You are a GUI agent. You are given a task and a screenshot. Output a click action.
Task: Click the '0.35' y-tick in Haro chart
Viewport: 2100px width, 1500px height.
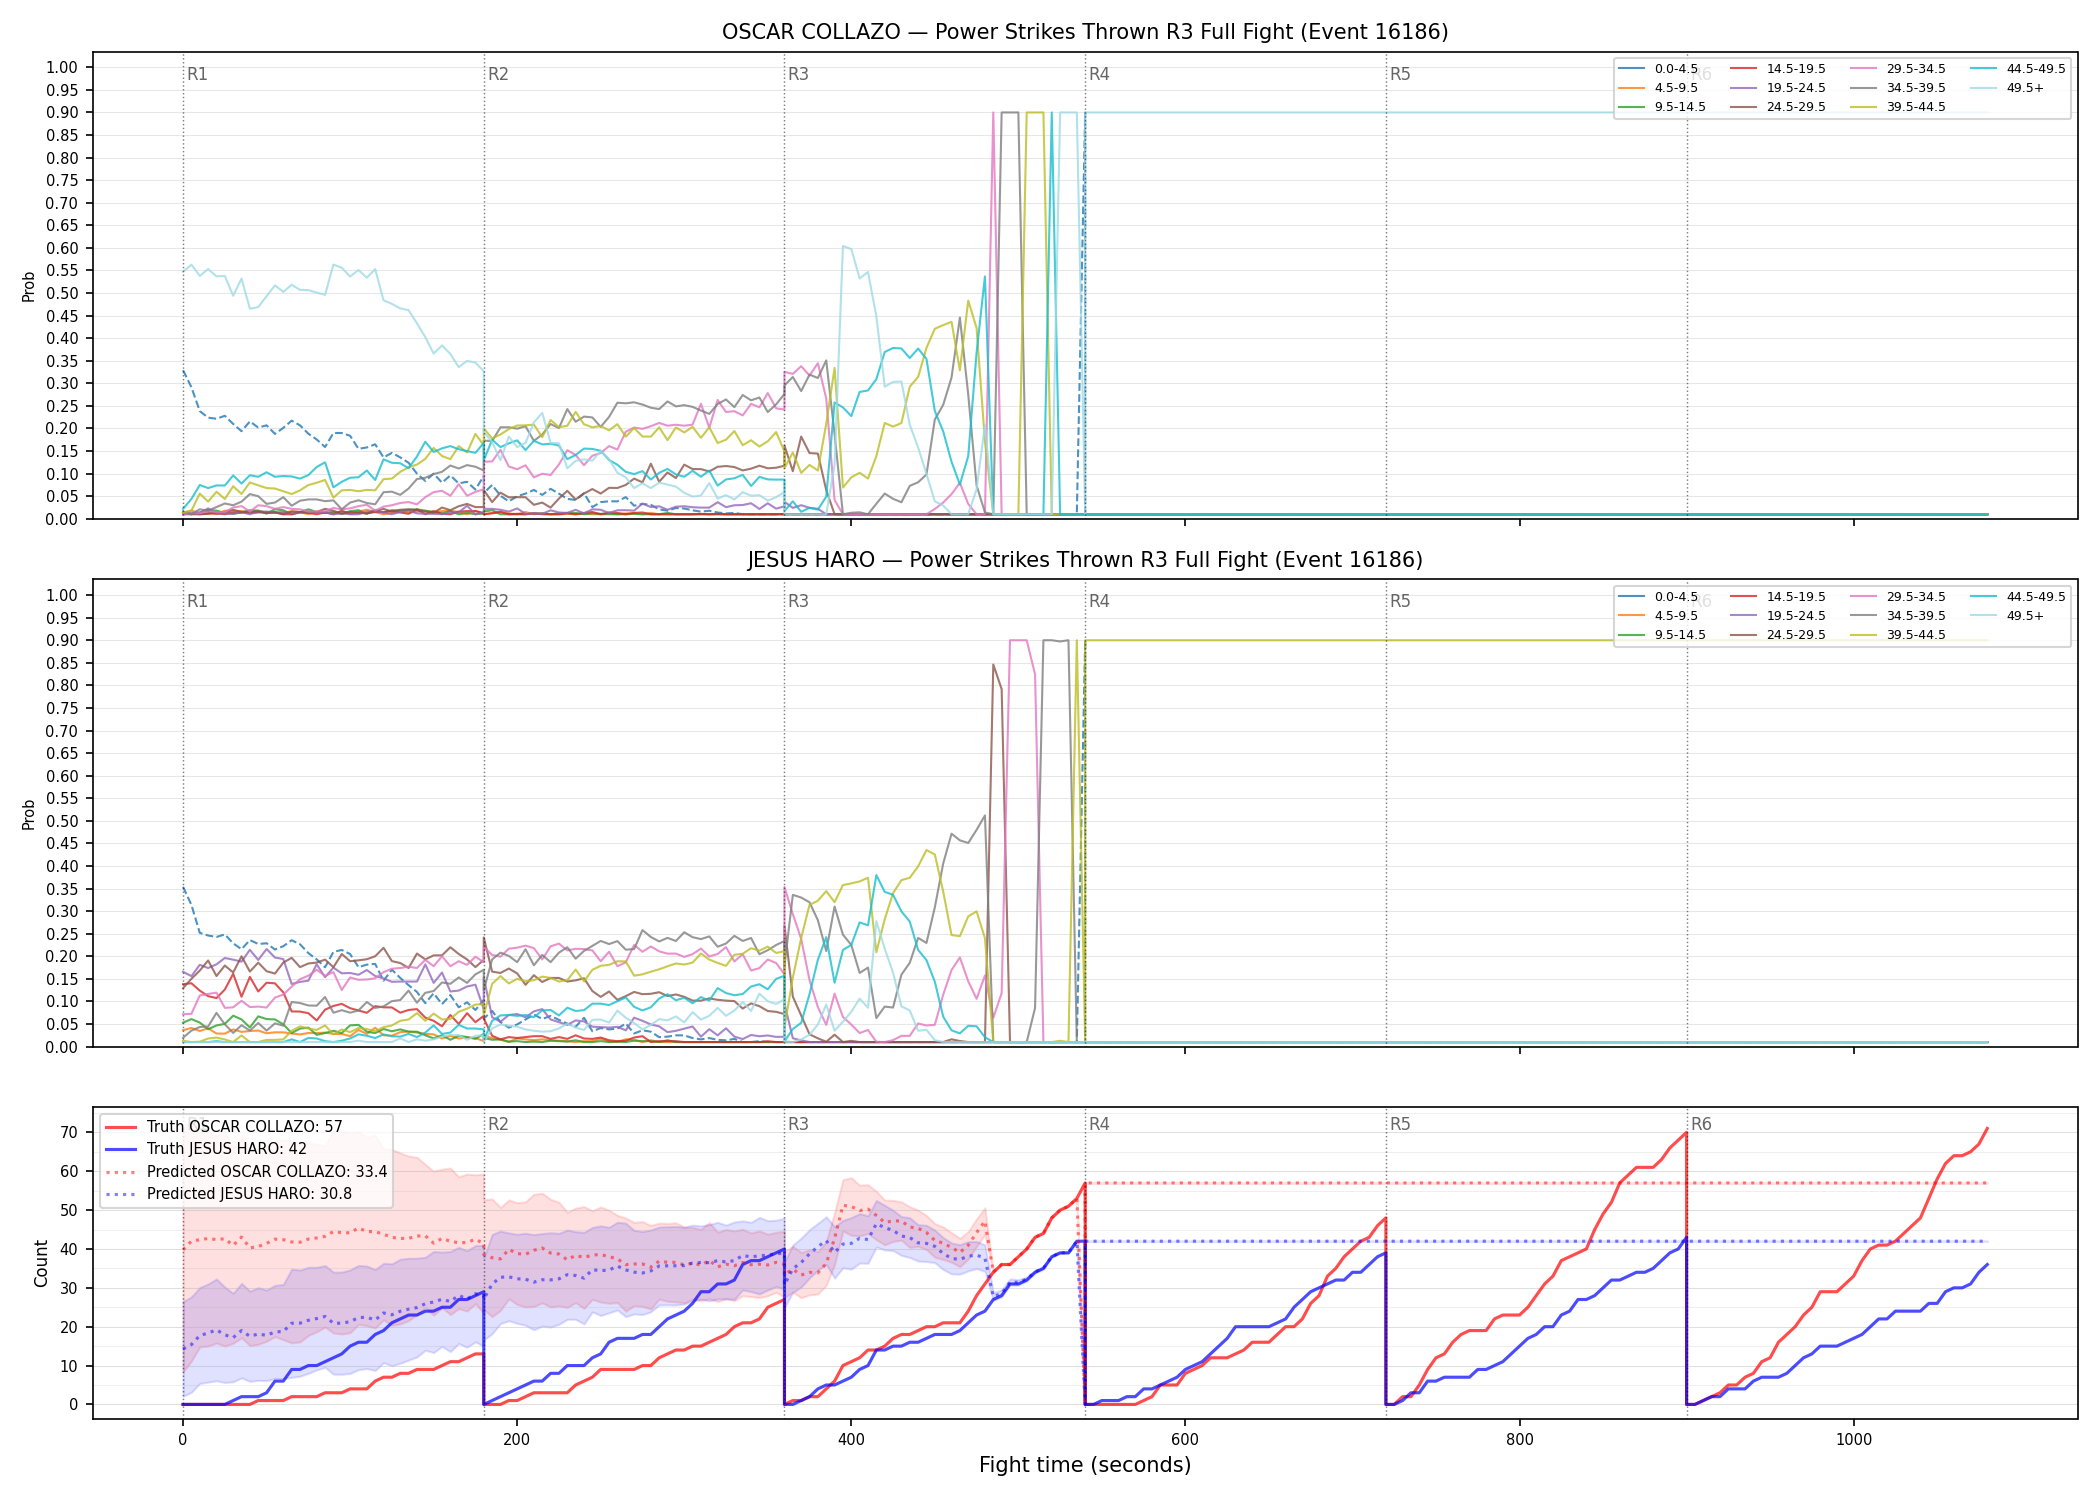(62, 889)
